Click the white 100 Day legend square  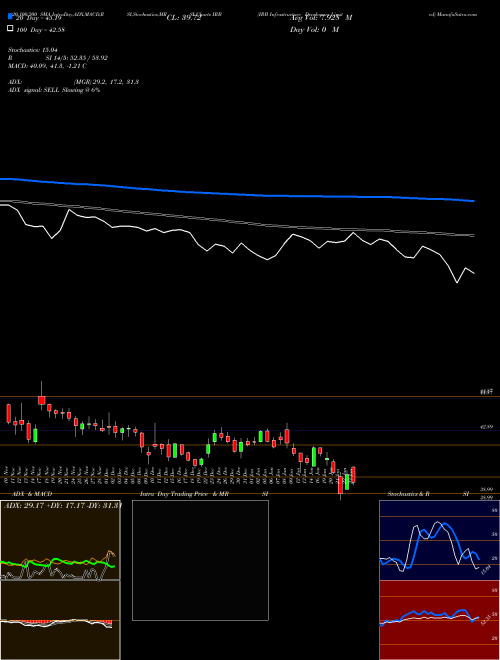(x=11, y=29)
